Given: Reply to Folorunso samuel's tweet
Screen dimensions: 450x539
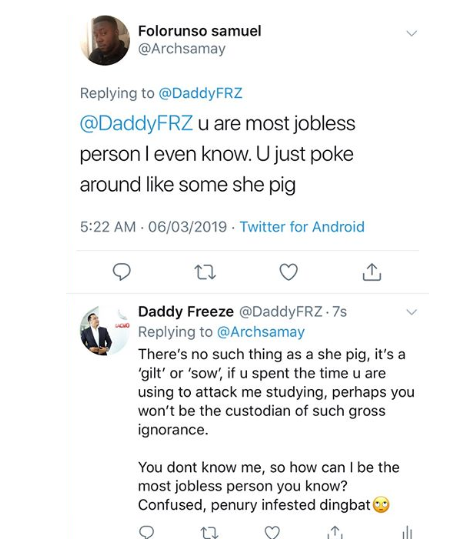Looking at the screenshot, I should pos(122,272).
